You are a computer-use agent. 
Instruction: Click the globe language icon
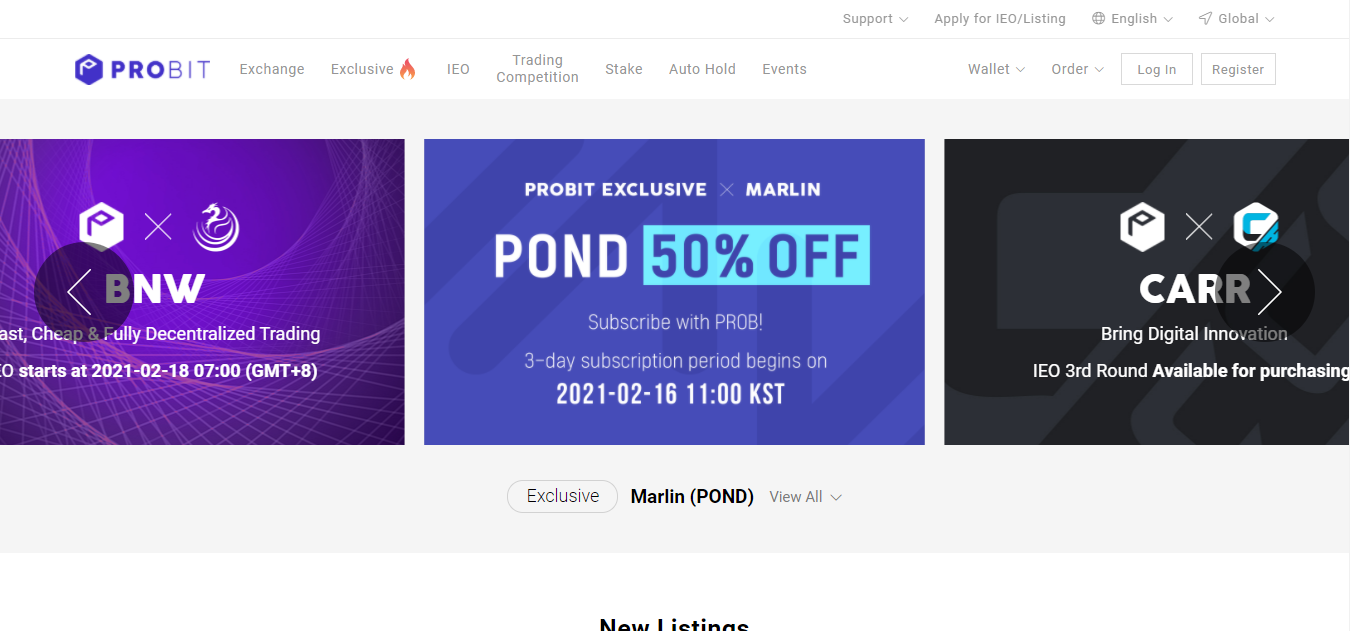pyautogui.click(x=1099, y=19)
